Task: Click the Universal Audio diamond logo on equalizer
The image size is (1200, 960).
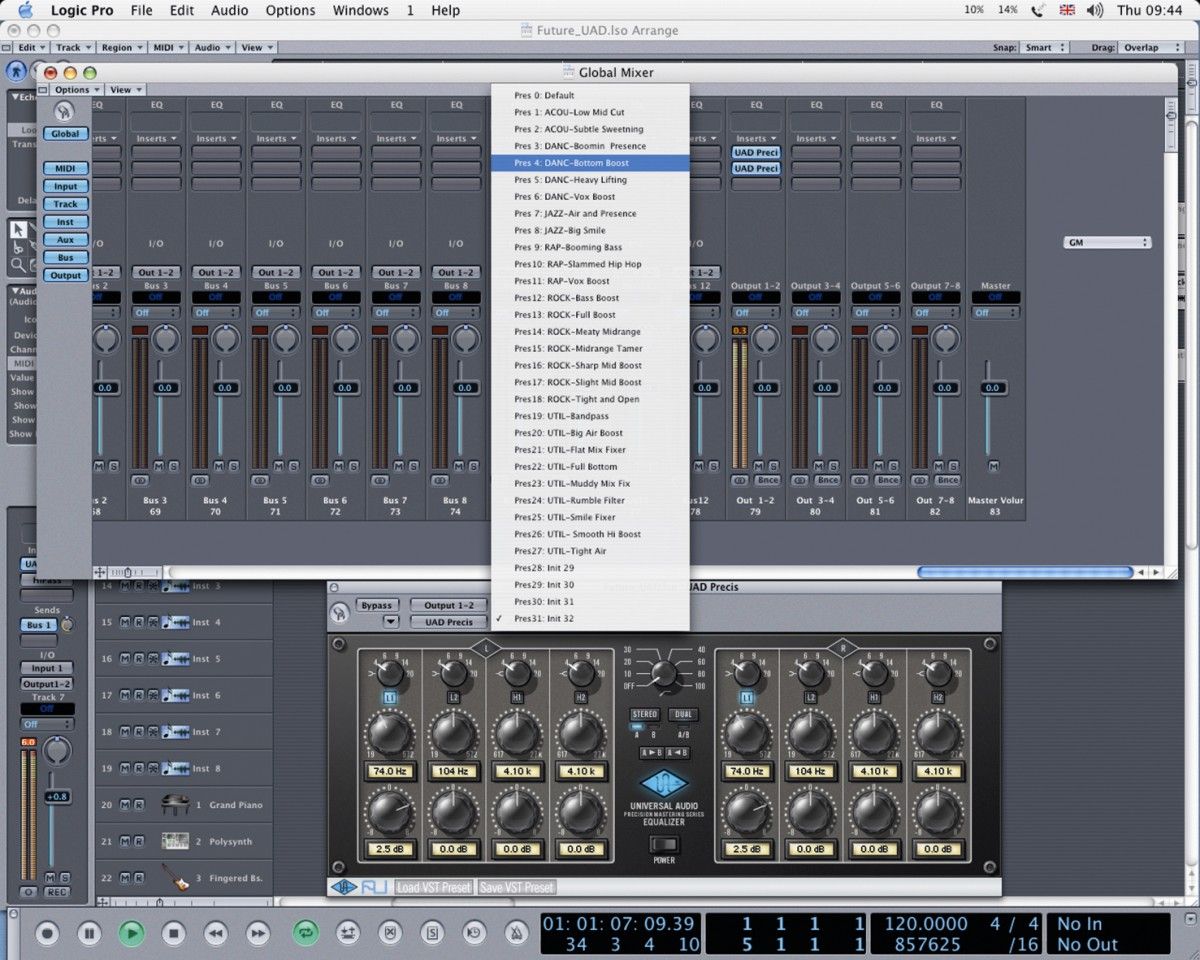Action: coord(664,784)
